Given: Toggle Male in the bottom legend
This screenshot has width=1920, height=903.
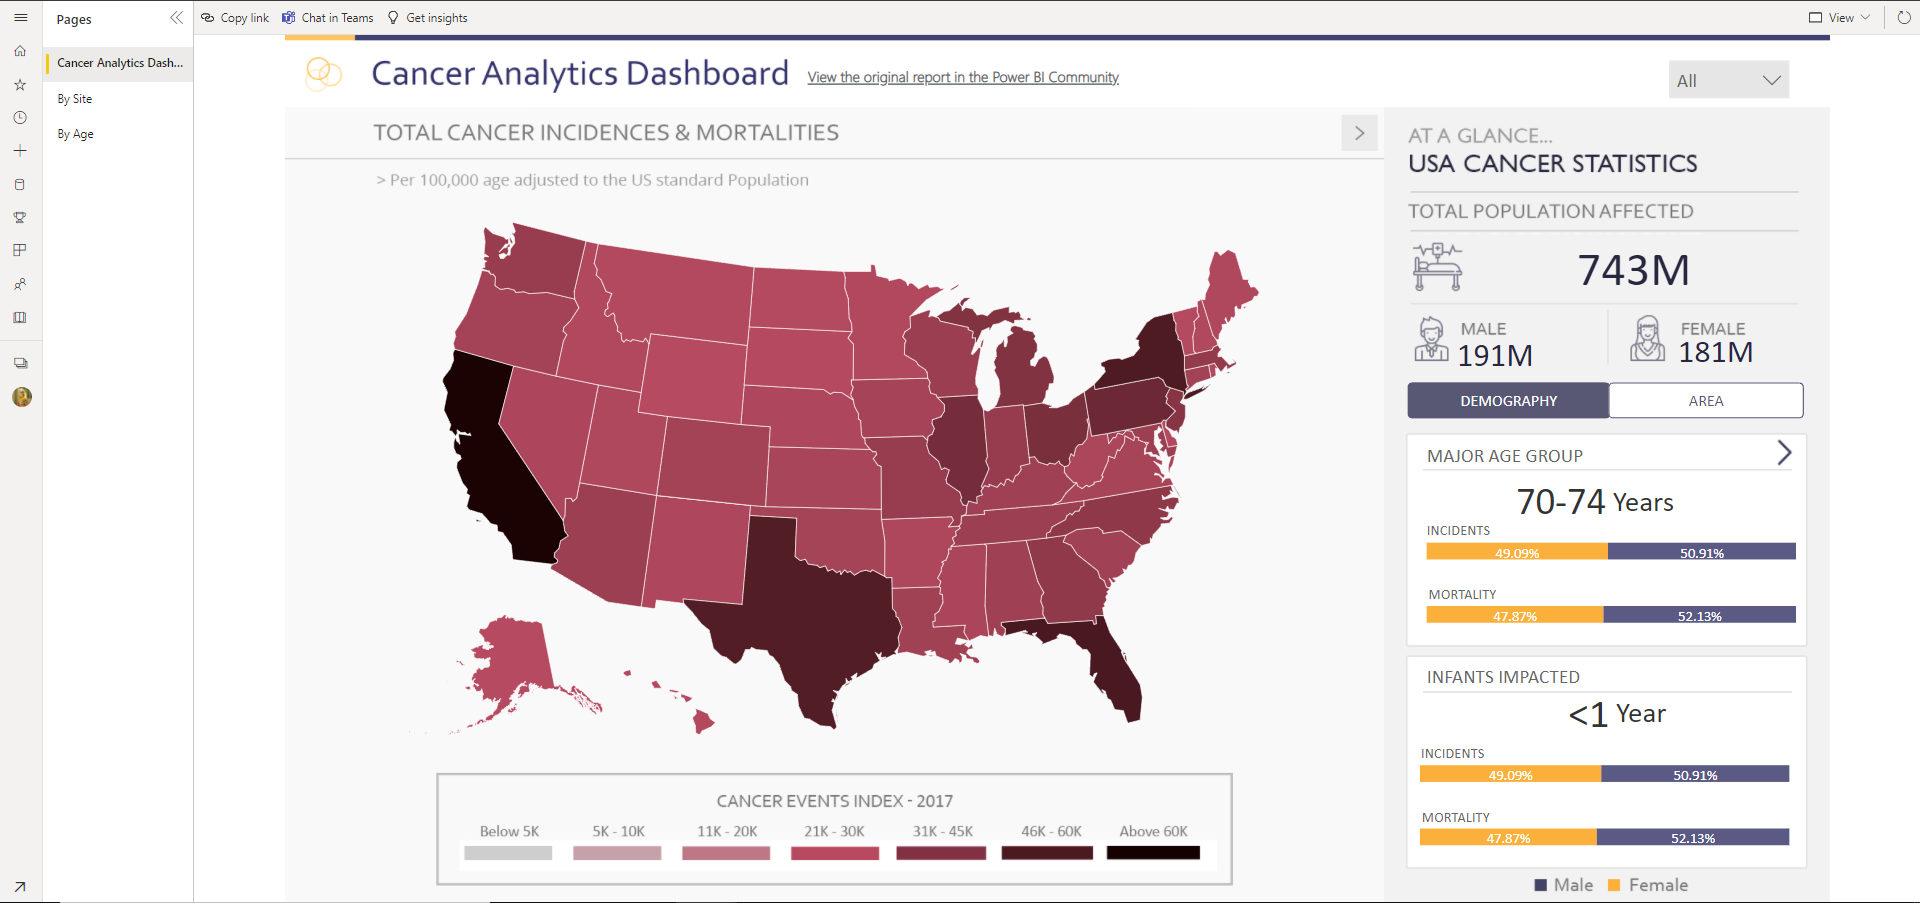Looking at the screenshot, I should click(1564, 885).
